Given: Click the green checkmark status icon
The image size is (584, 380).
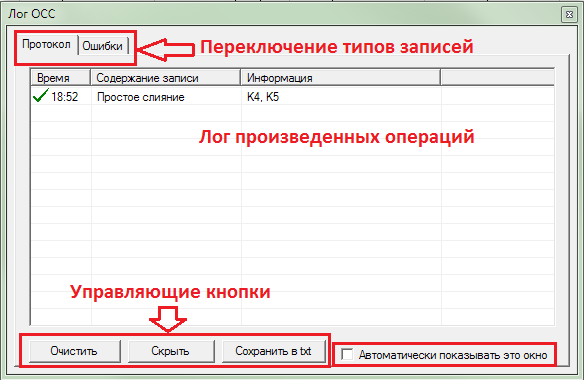Looking at the screenshot, I should tap(41, 95).
